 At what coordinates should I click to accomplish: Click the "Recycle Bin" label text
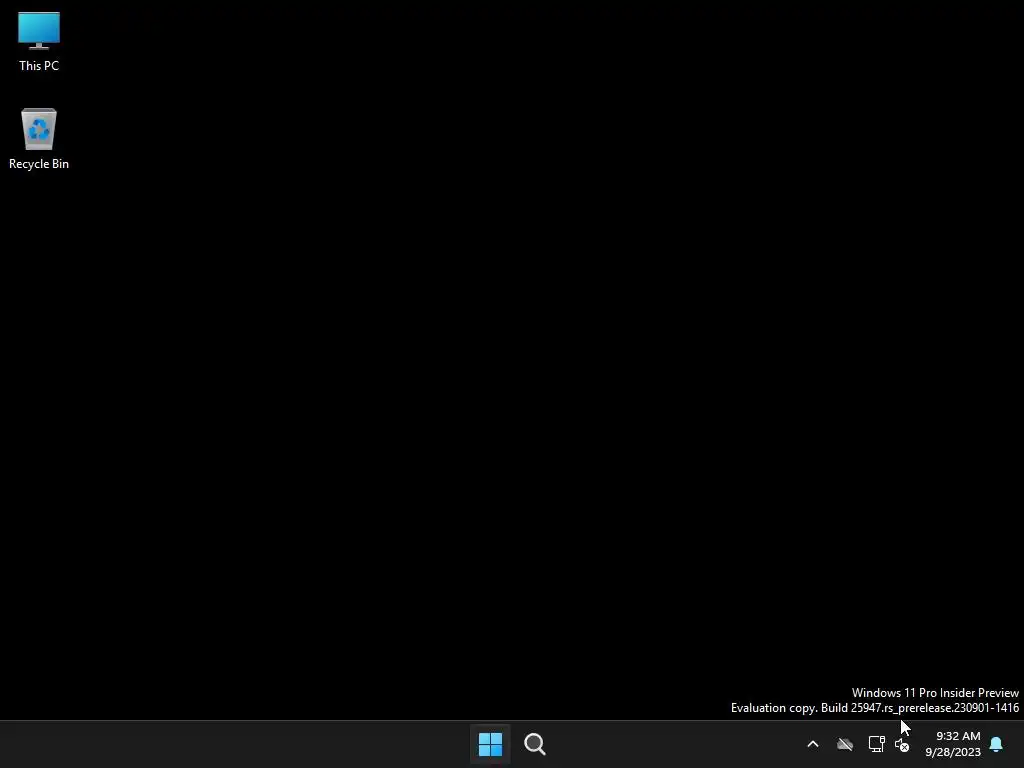39,164
